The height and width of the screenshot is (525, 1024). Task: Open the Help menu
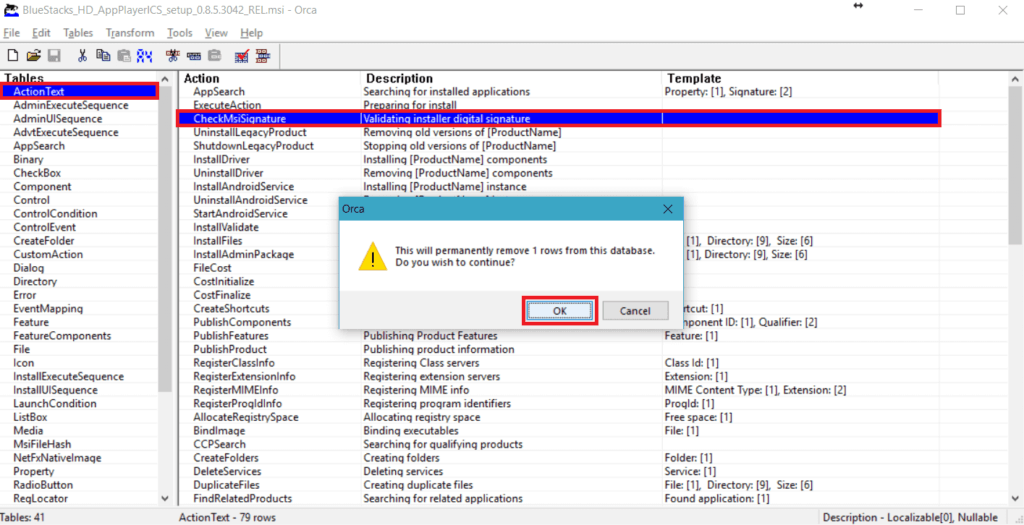[251, 33]
